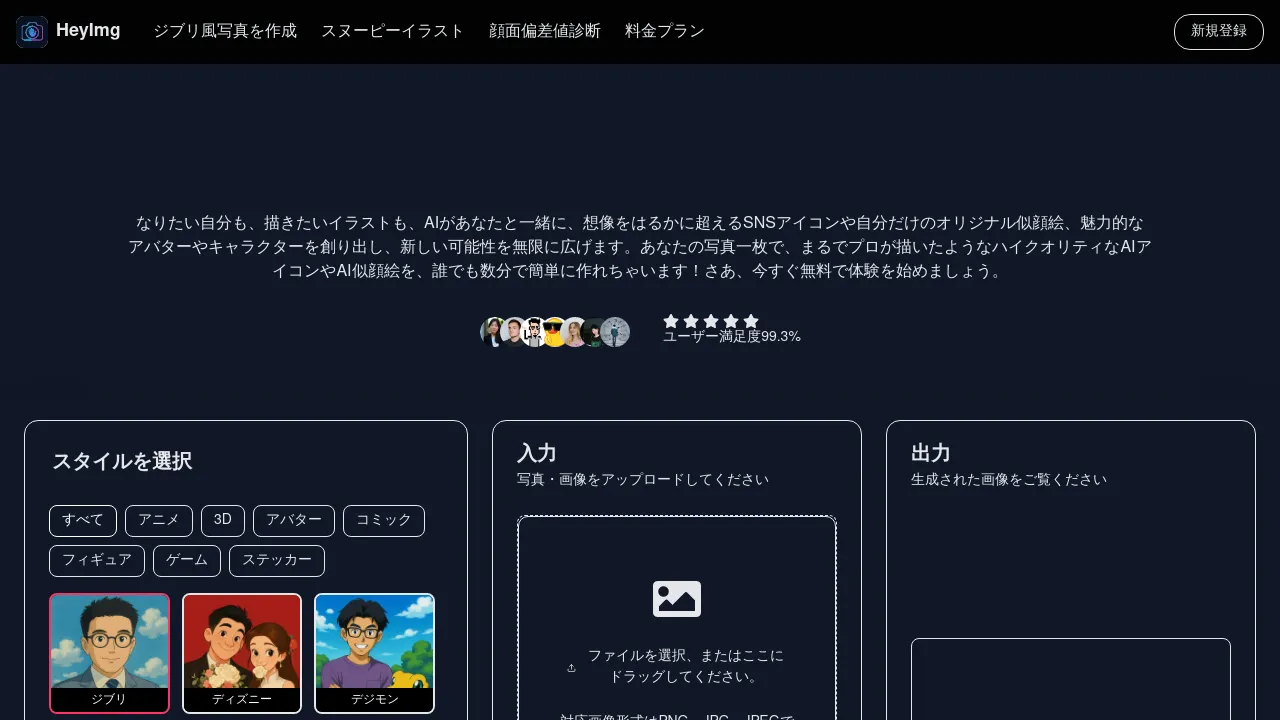This screenshot has height=720, width=1280.
Task: Pick the デジモン style thumbnail
Action: click(375, 653)
